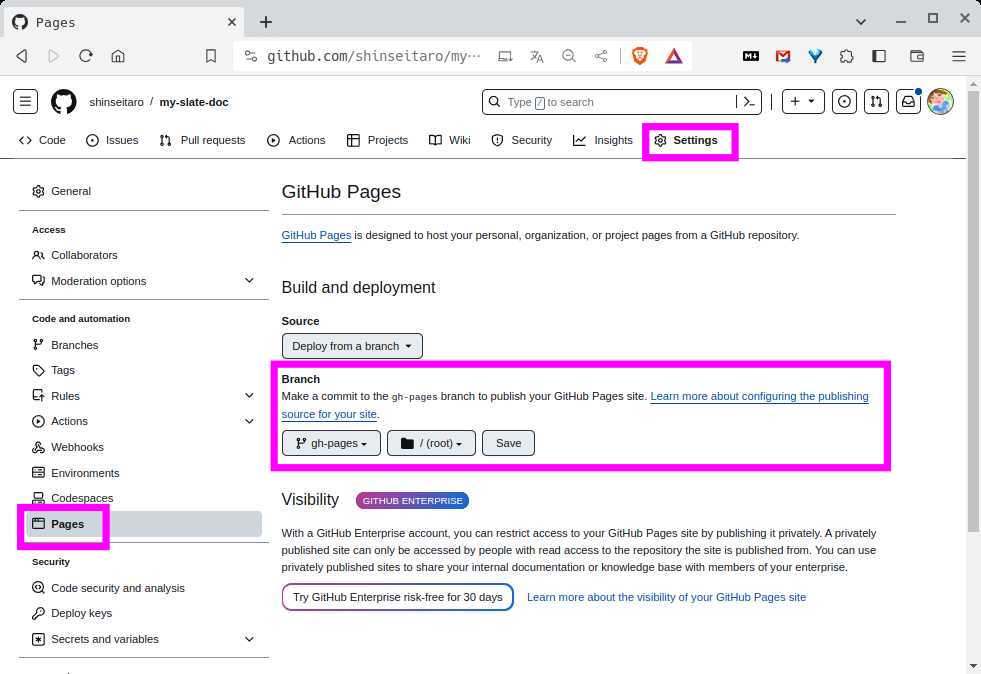Switch to the Pull requests tab
981x674 pixels.
[x=202, y=140]
